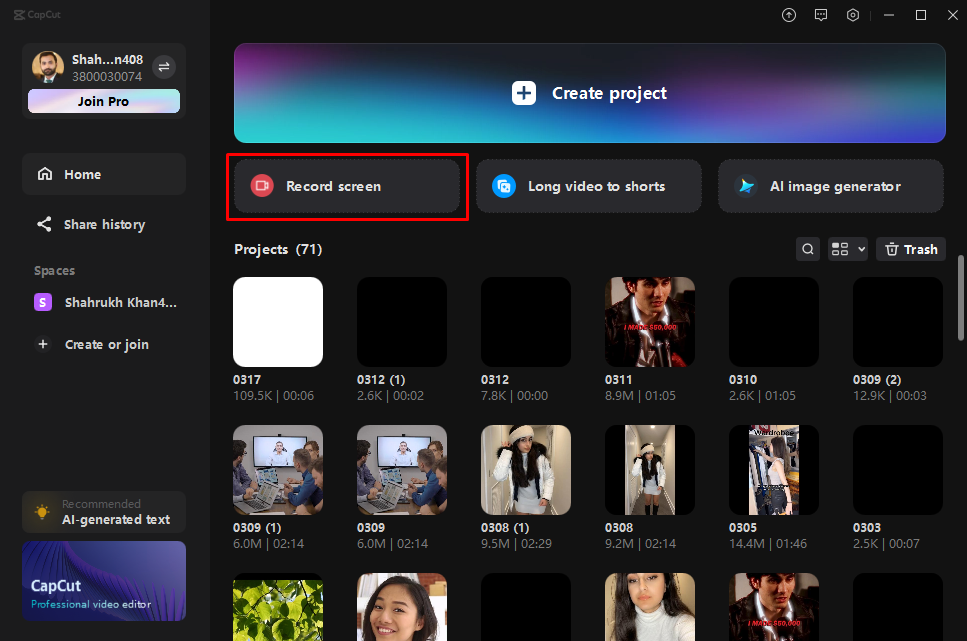This screenshot has width=967, height=641.
Task: Open settings hexagon icon in title bar
Action: click(853, 15)
